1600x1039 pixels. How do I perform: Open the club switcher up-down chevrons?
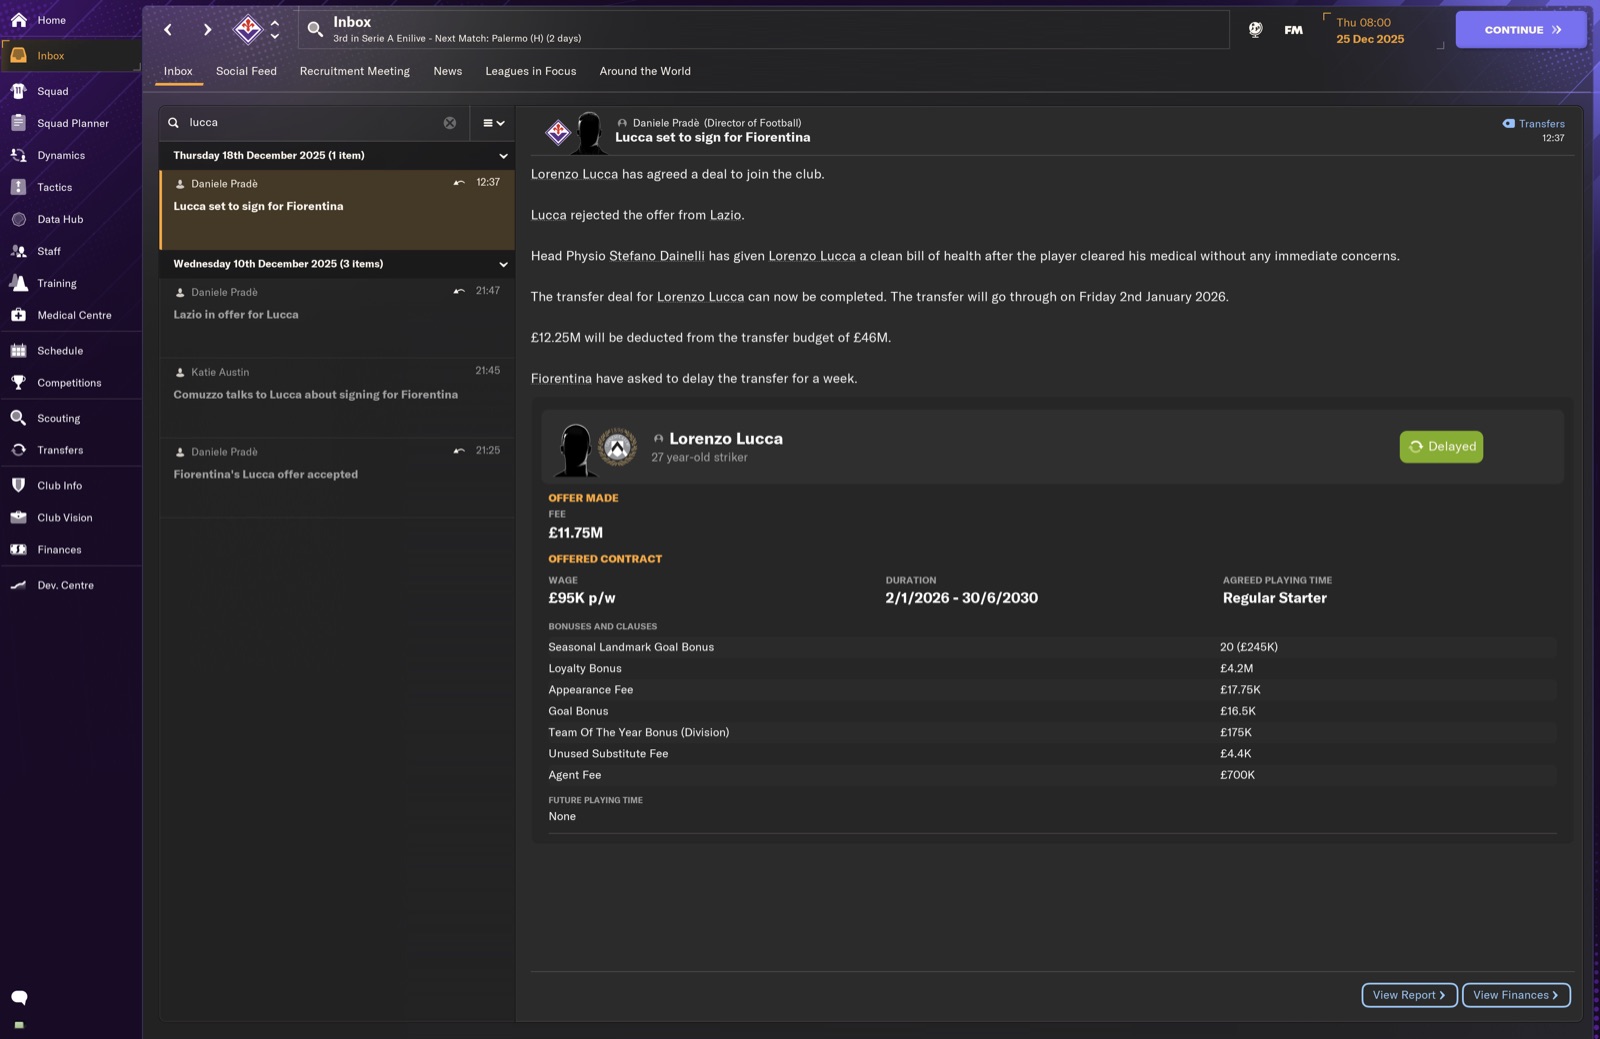[x=275, y=29]
